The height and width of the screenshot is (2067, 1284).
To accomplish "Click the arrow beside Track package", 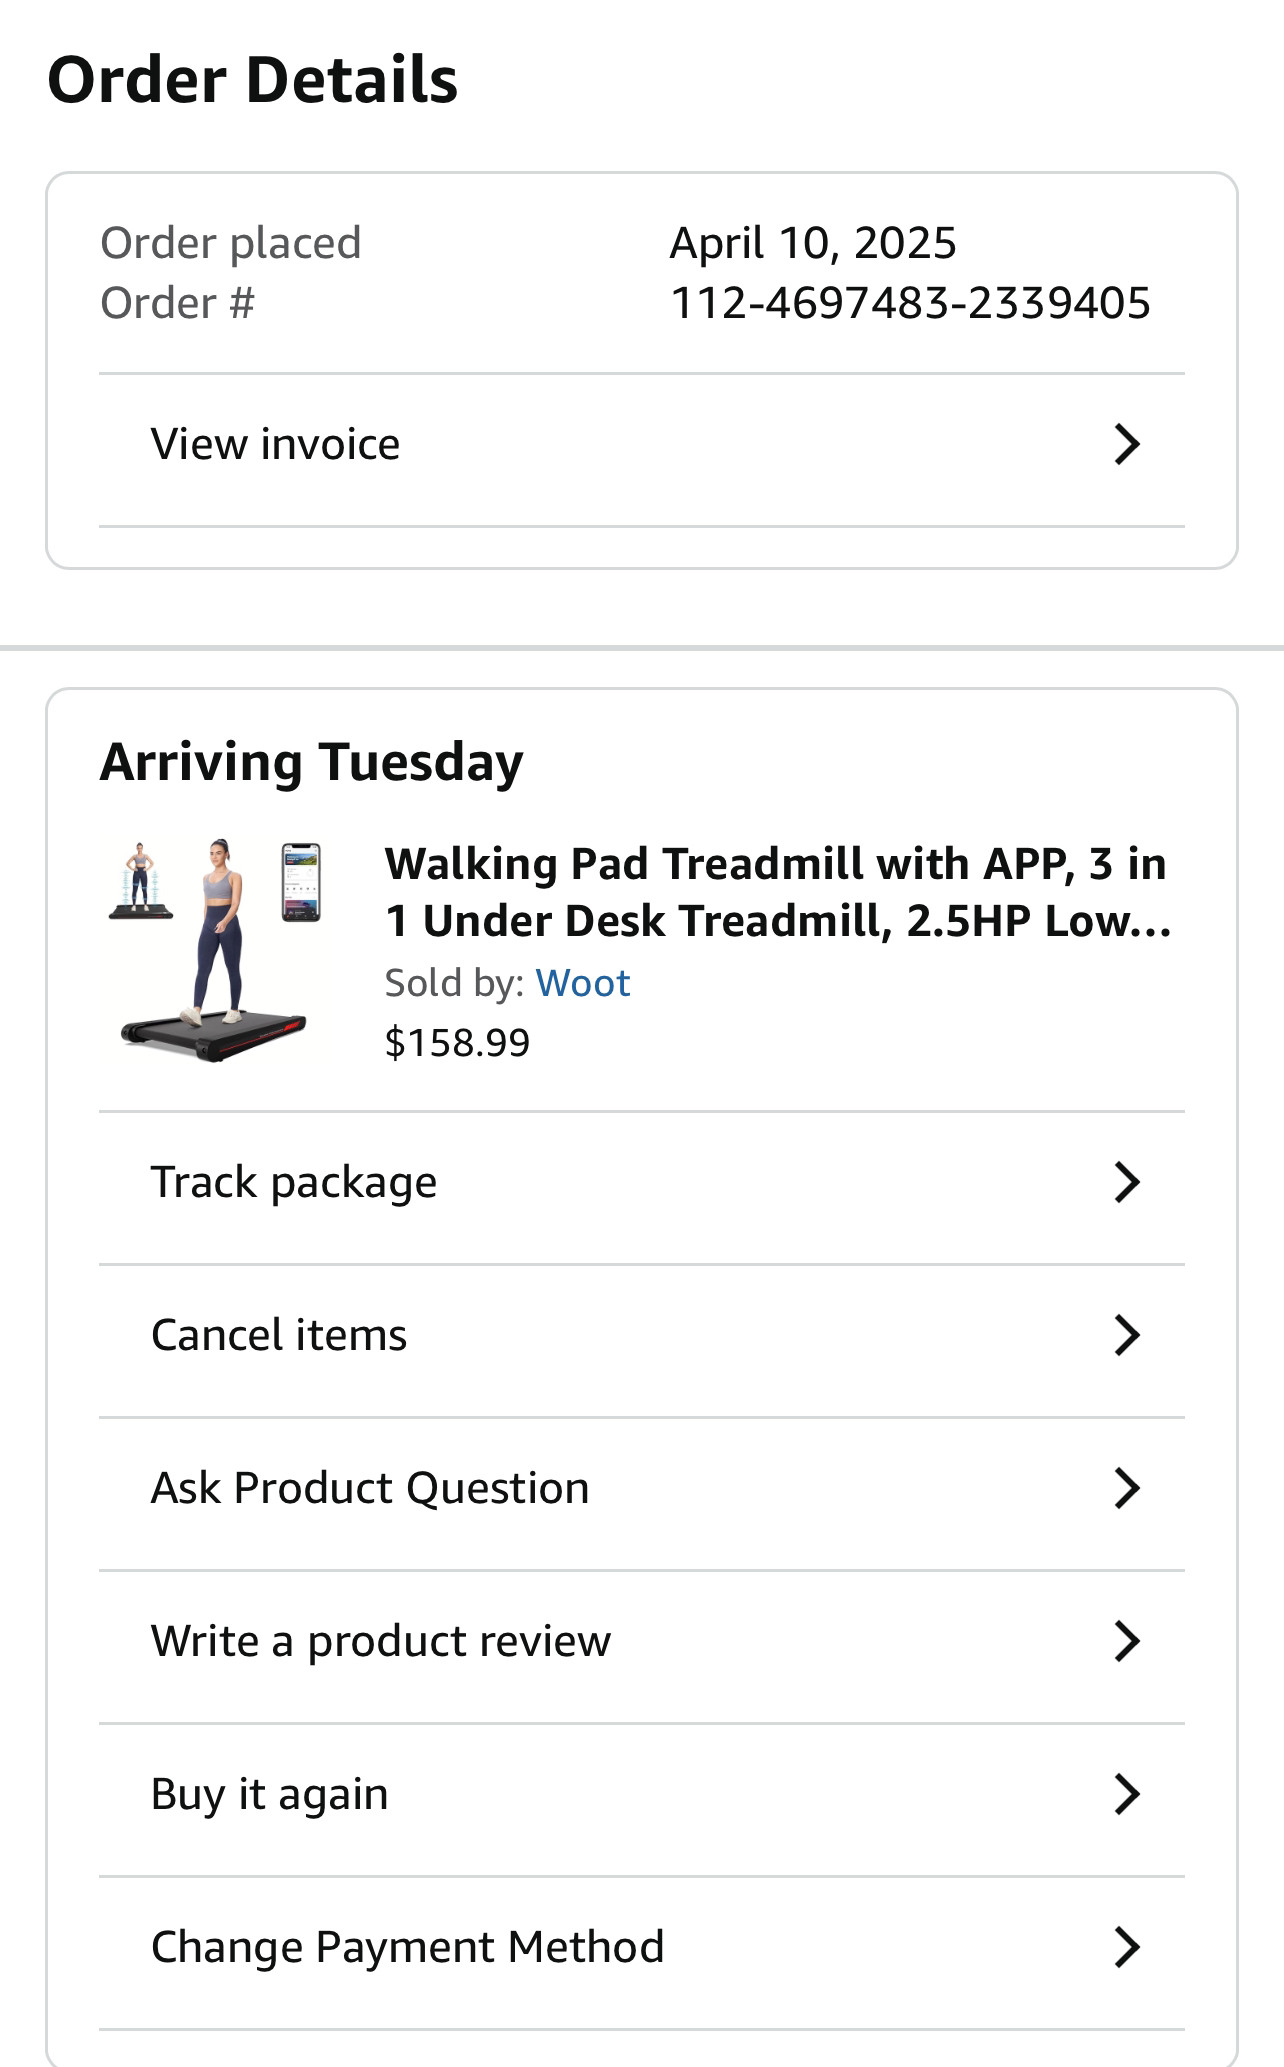I will (x=1127, y=1182).
